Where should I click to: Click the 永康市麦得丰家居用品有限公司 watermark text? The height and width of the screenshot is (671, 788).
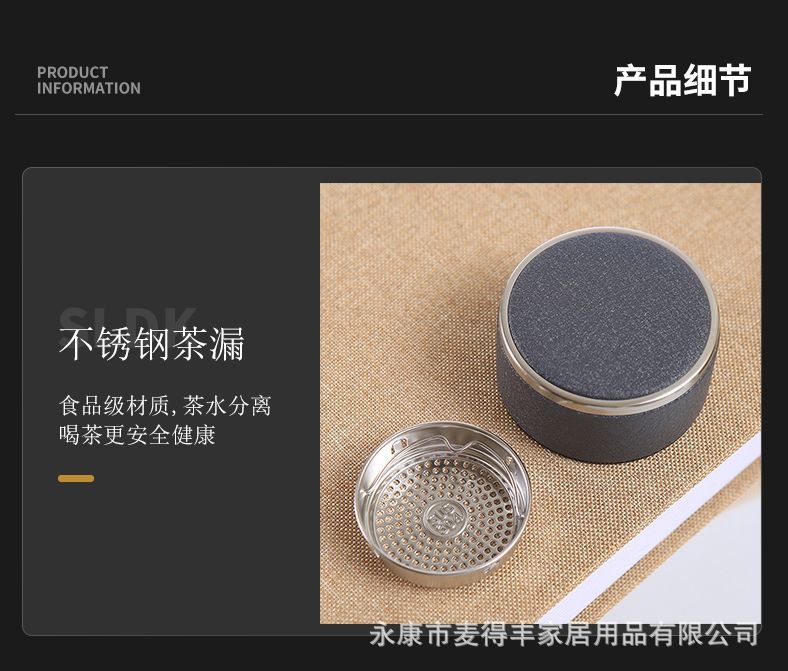tap(563, 635)
